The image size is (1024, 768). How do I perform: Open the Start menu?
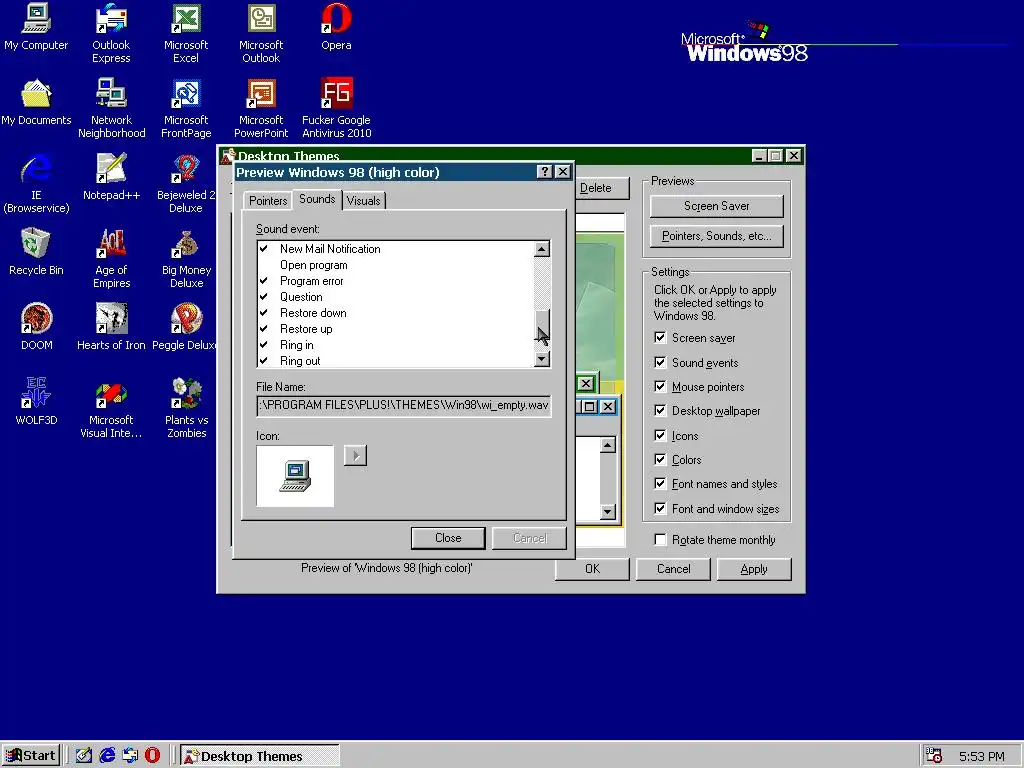click(x=31, y=756)
